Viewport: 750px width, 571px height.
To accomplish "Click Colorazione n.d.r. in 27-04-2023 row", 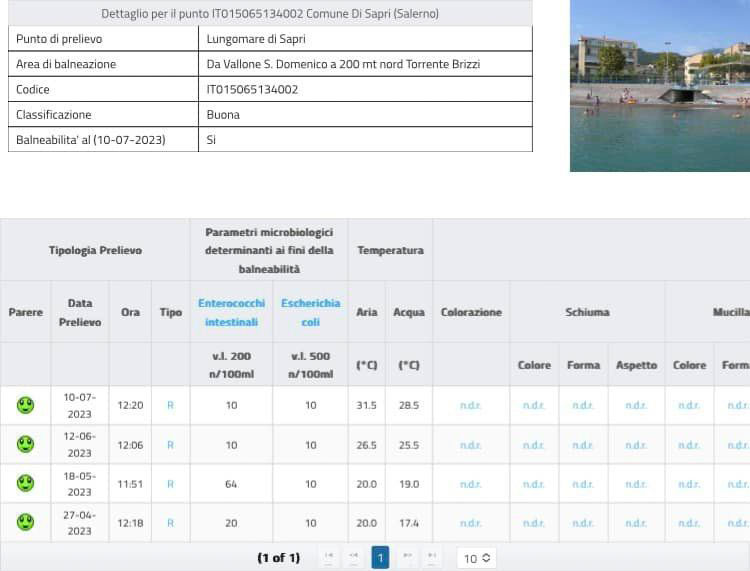I will point(470,523).
